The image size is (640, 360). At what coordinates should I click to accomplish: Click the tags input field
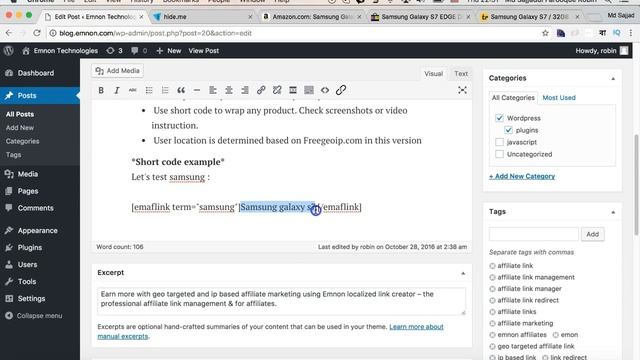533,234
